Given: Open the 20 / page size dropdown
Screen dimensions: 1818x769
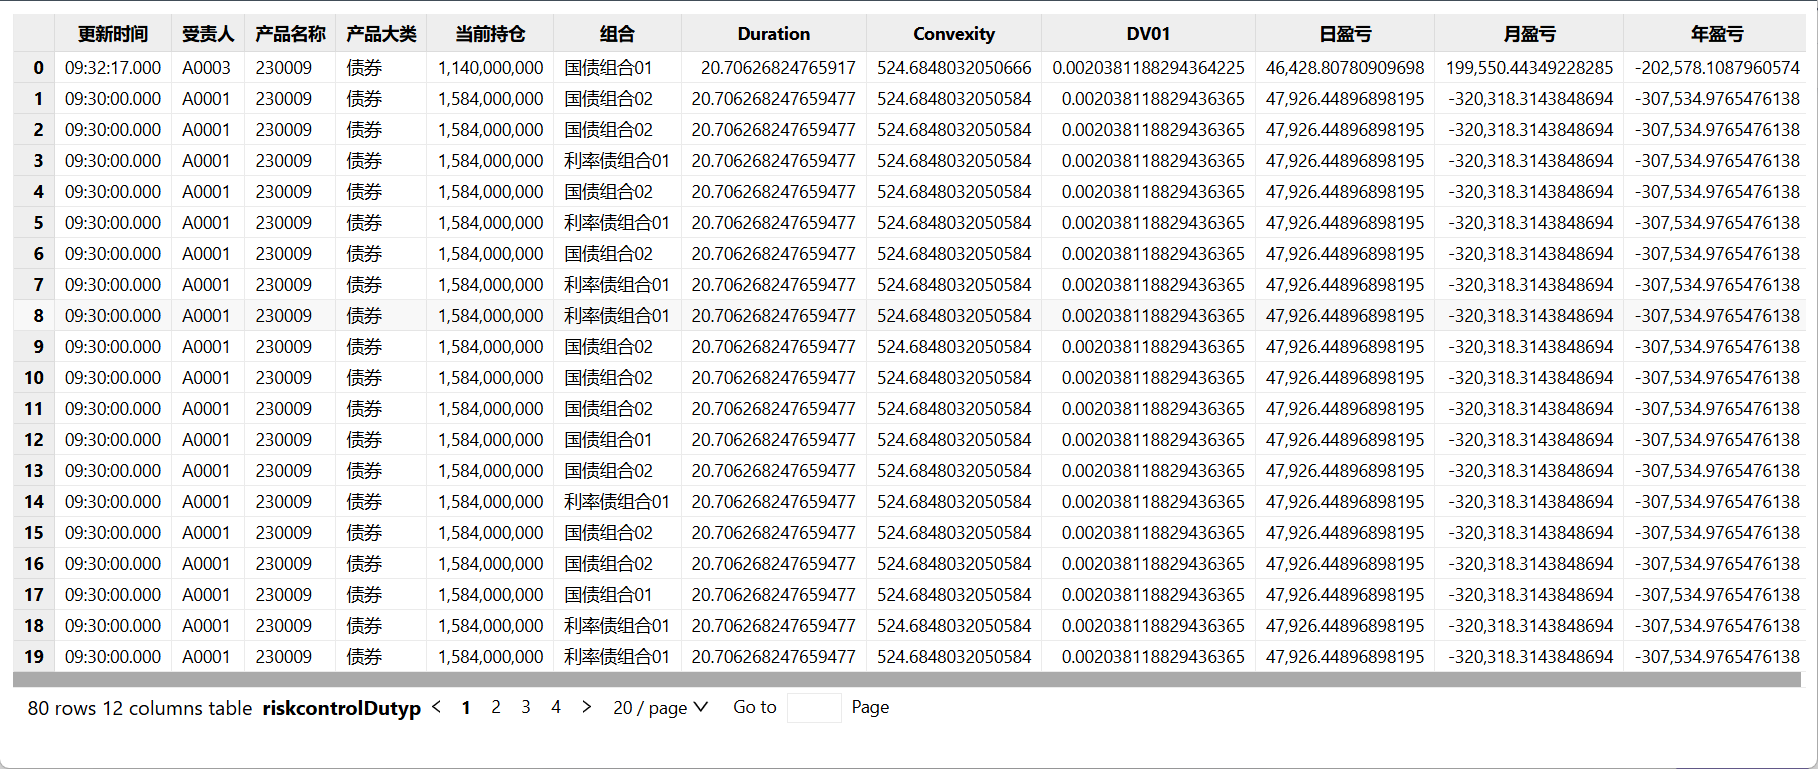Looking at the screenshot, I should click(660, 707).
